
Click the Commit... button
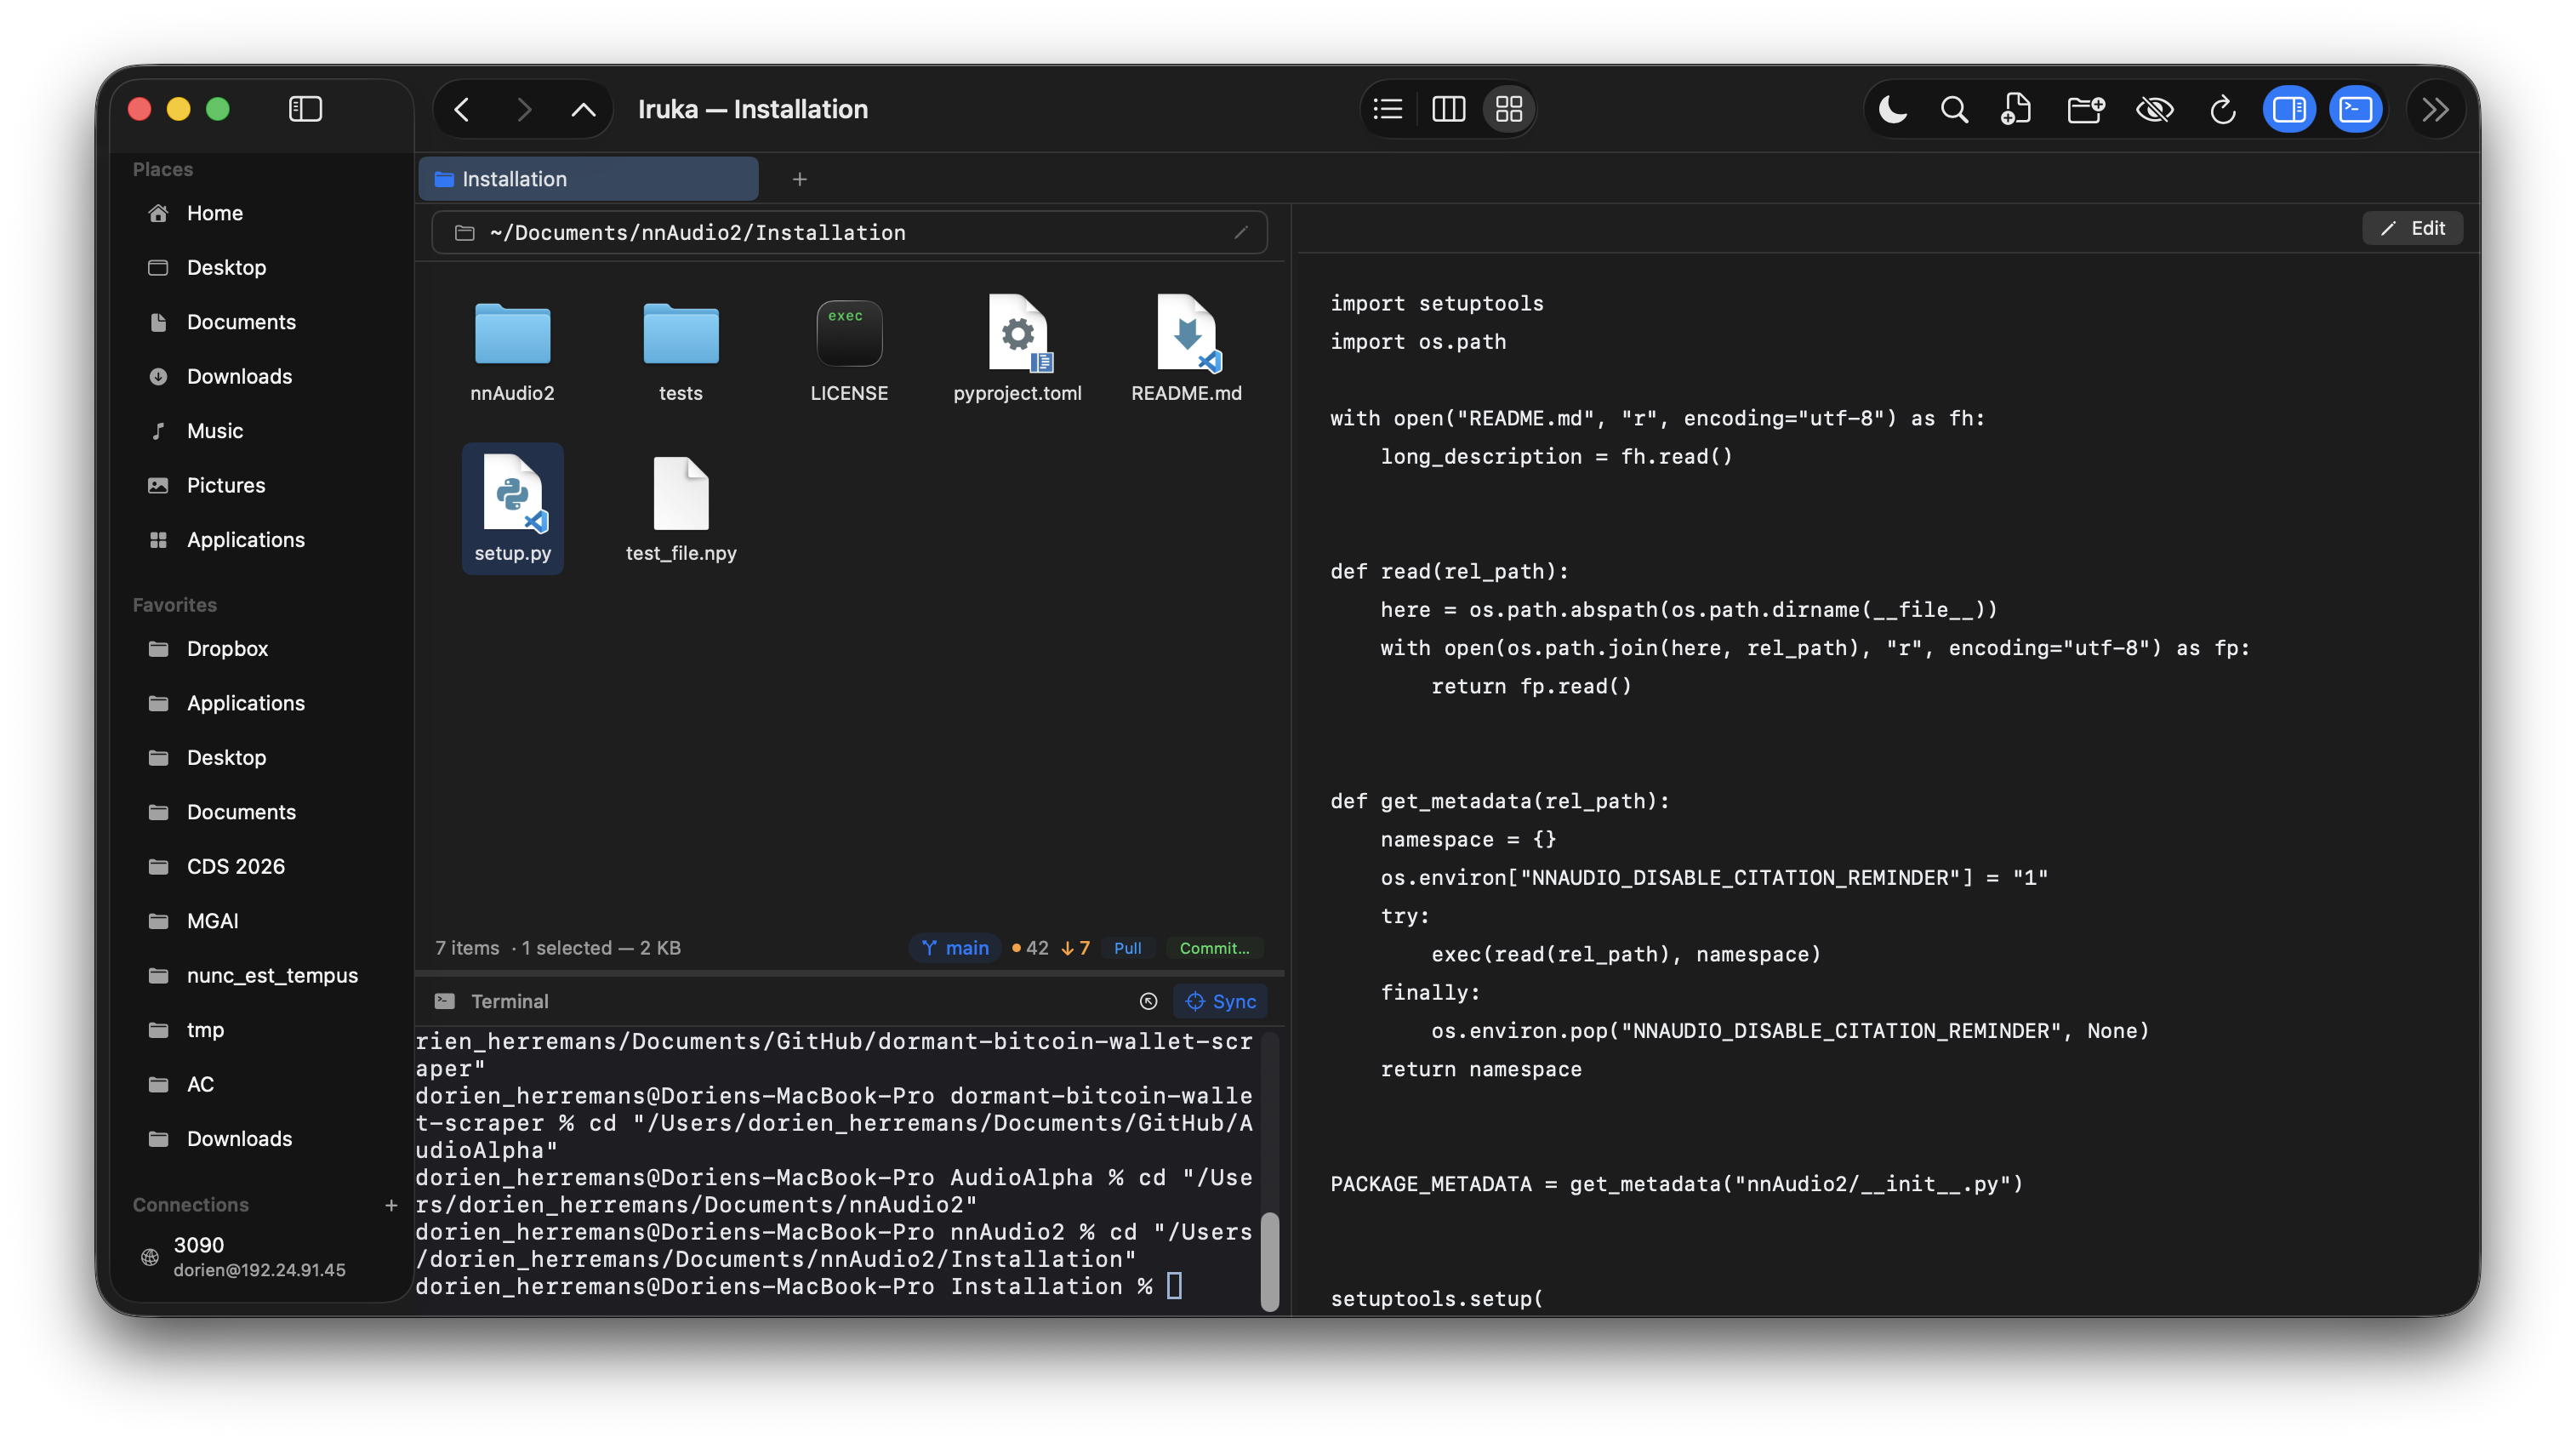pyautogui.click(x=1214, y=948)
